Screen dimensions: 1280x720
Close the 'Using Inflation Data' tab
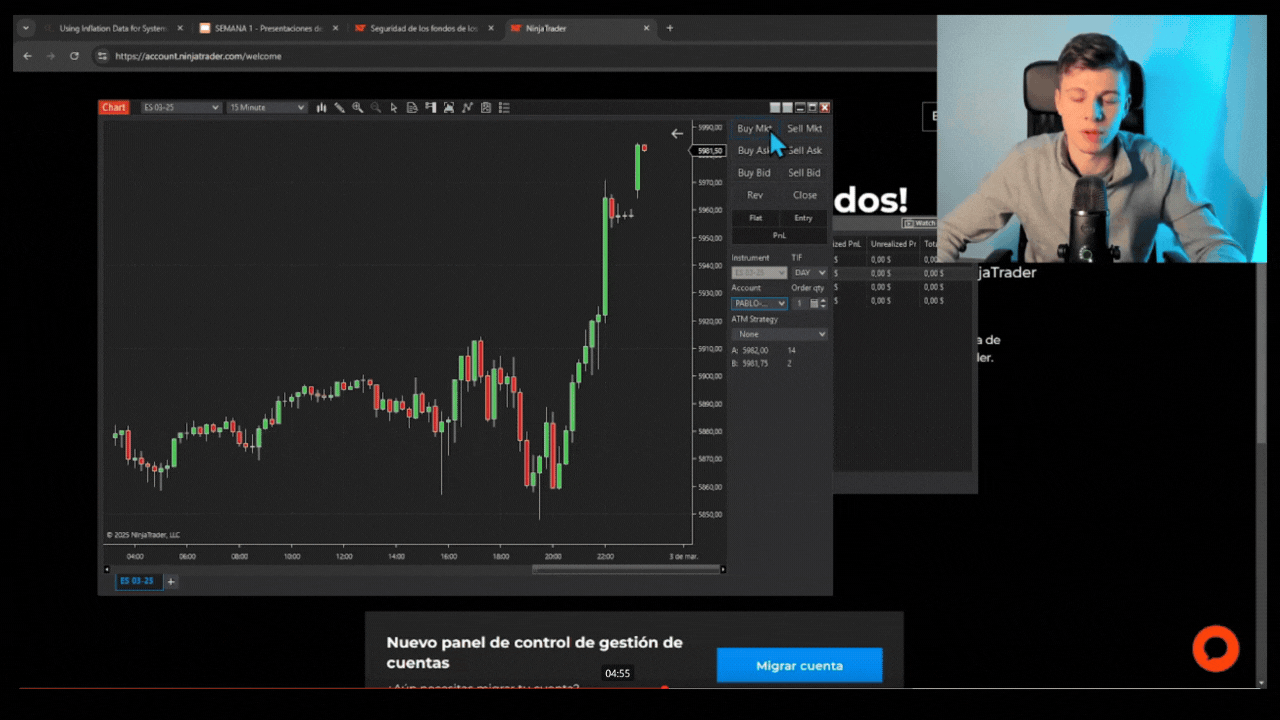click(180, 28)
